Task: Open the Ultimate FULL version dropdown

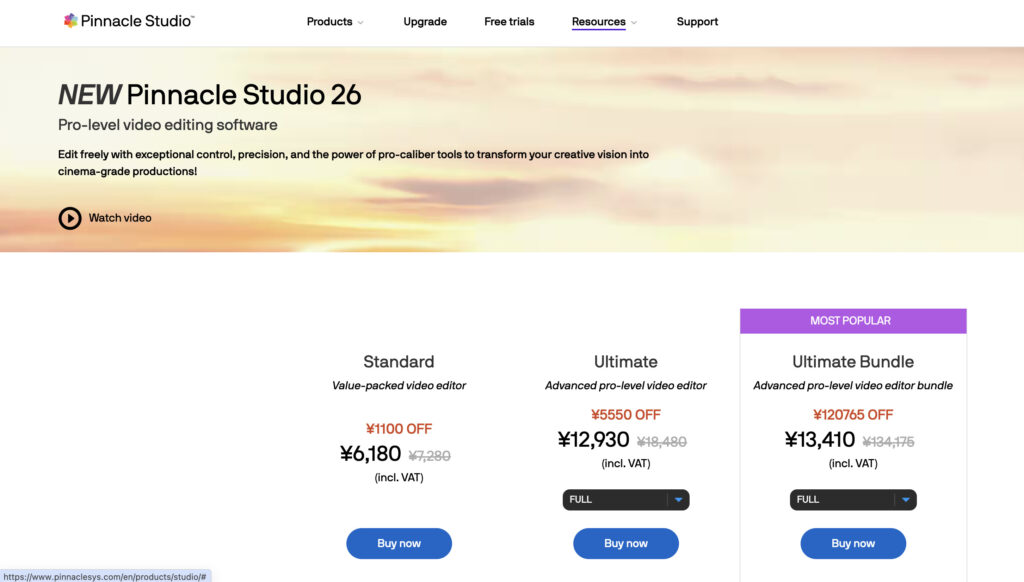Action: coord(626,499)
